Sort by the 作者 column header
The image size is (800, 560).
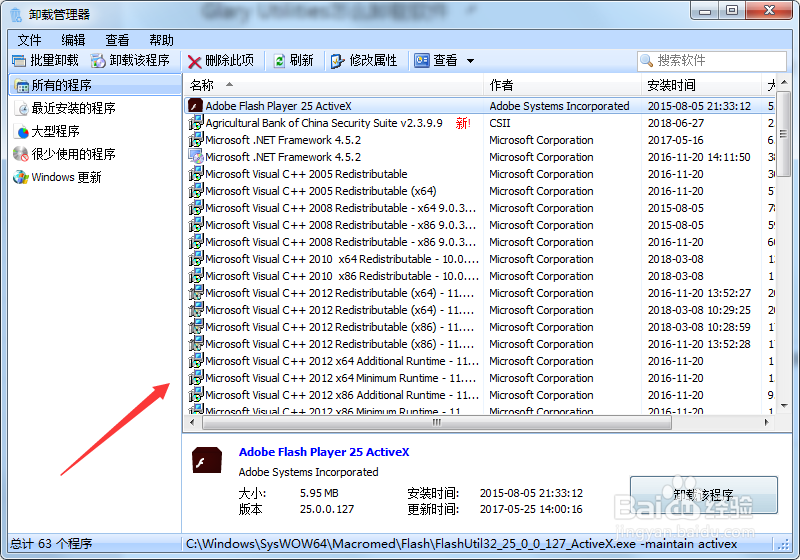(x=562, y=85)
